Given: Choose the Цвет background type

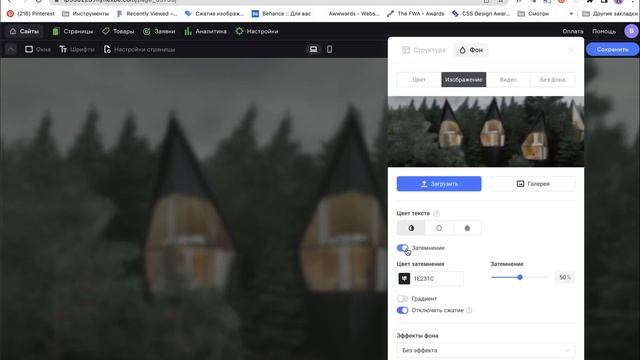Looking at the screenshot, I should coord(419,80).
